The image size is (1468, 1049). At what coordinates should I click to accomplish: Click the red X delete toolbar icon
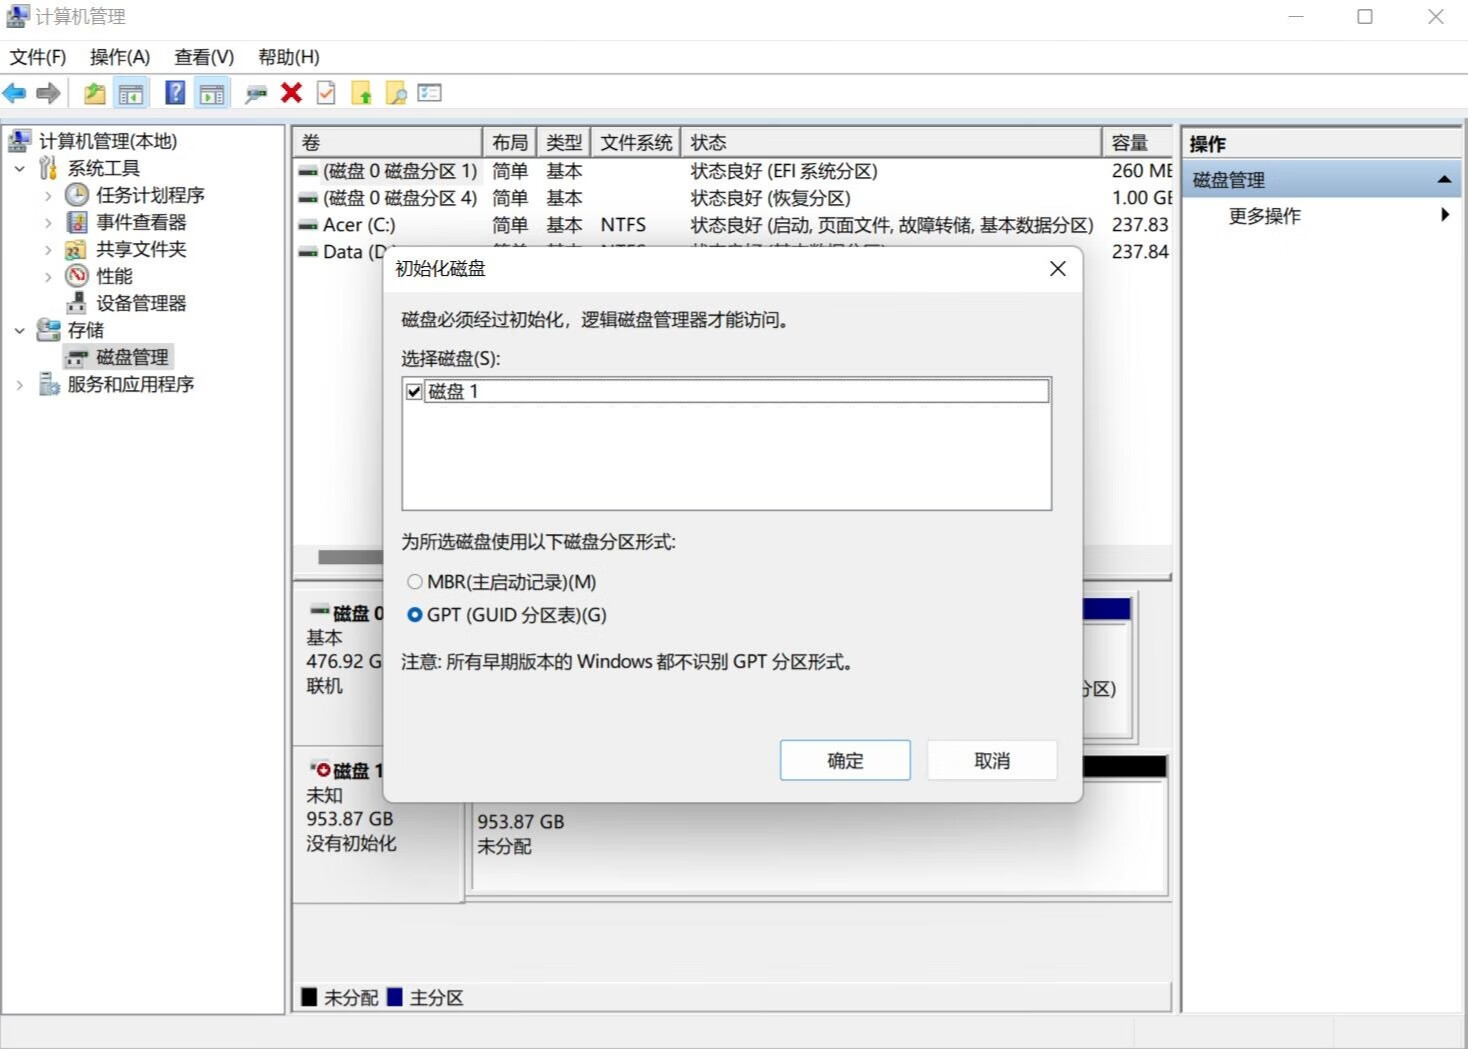tap(290, 93)
